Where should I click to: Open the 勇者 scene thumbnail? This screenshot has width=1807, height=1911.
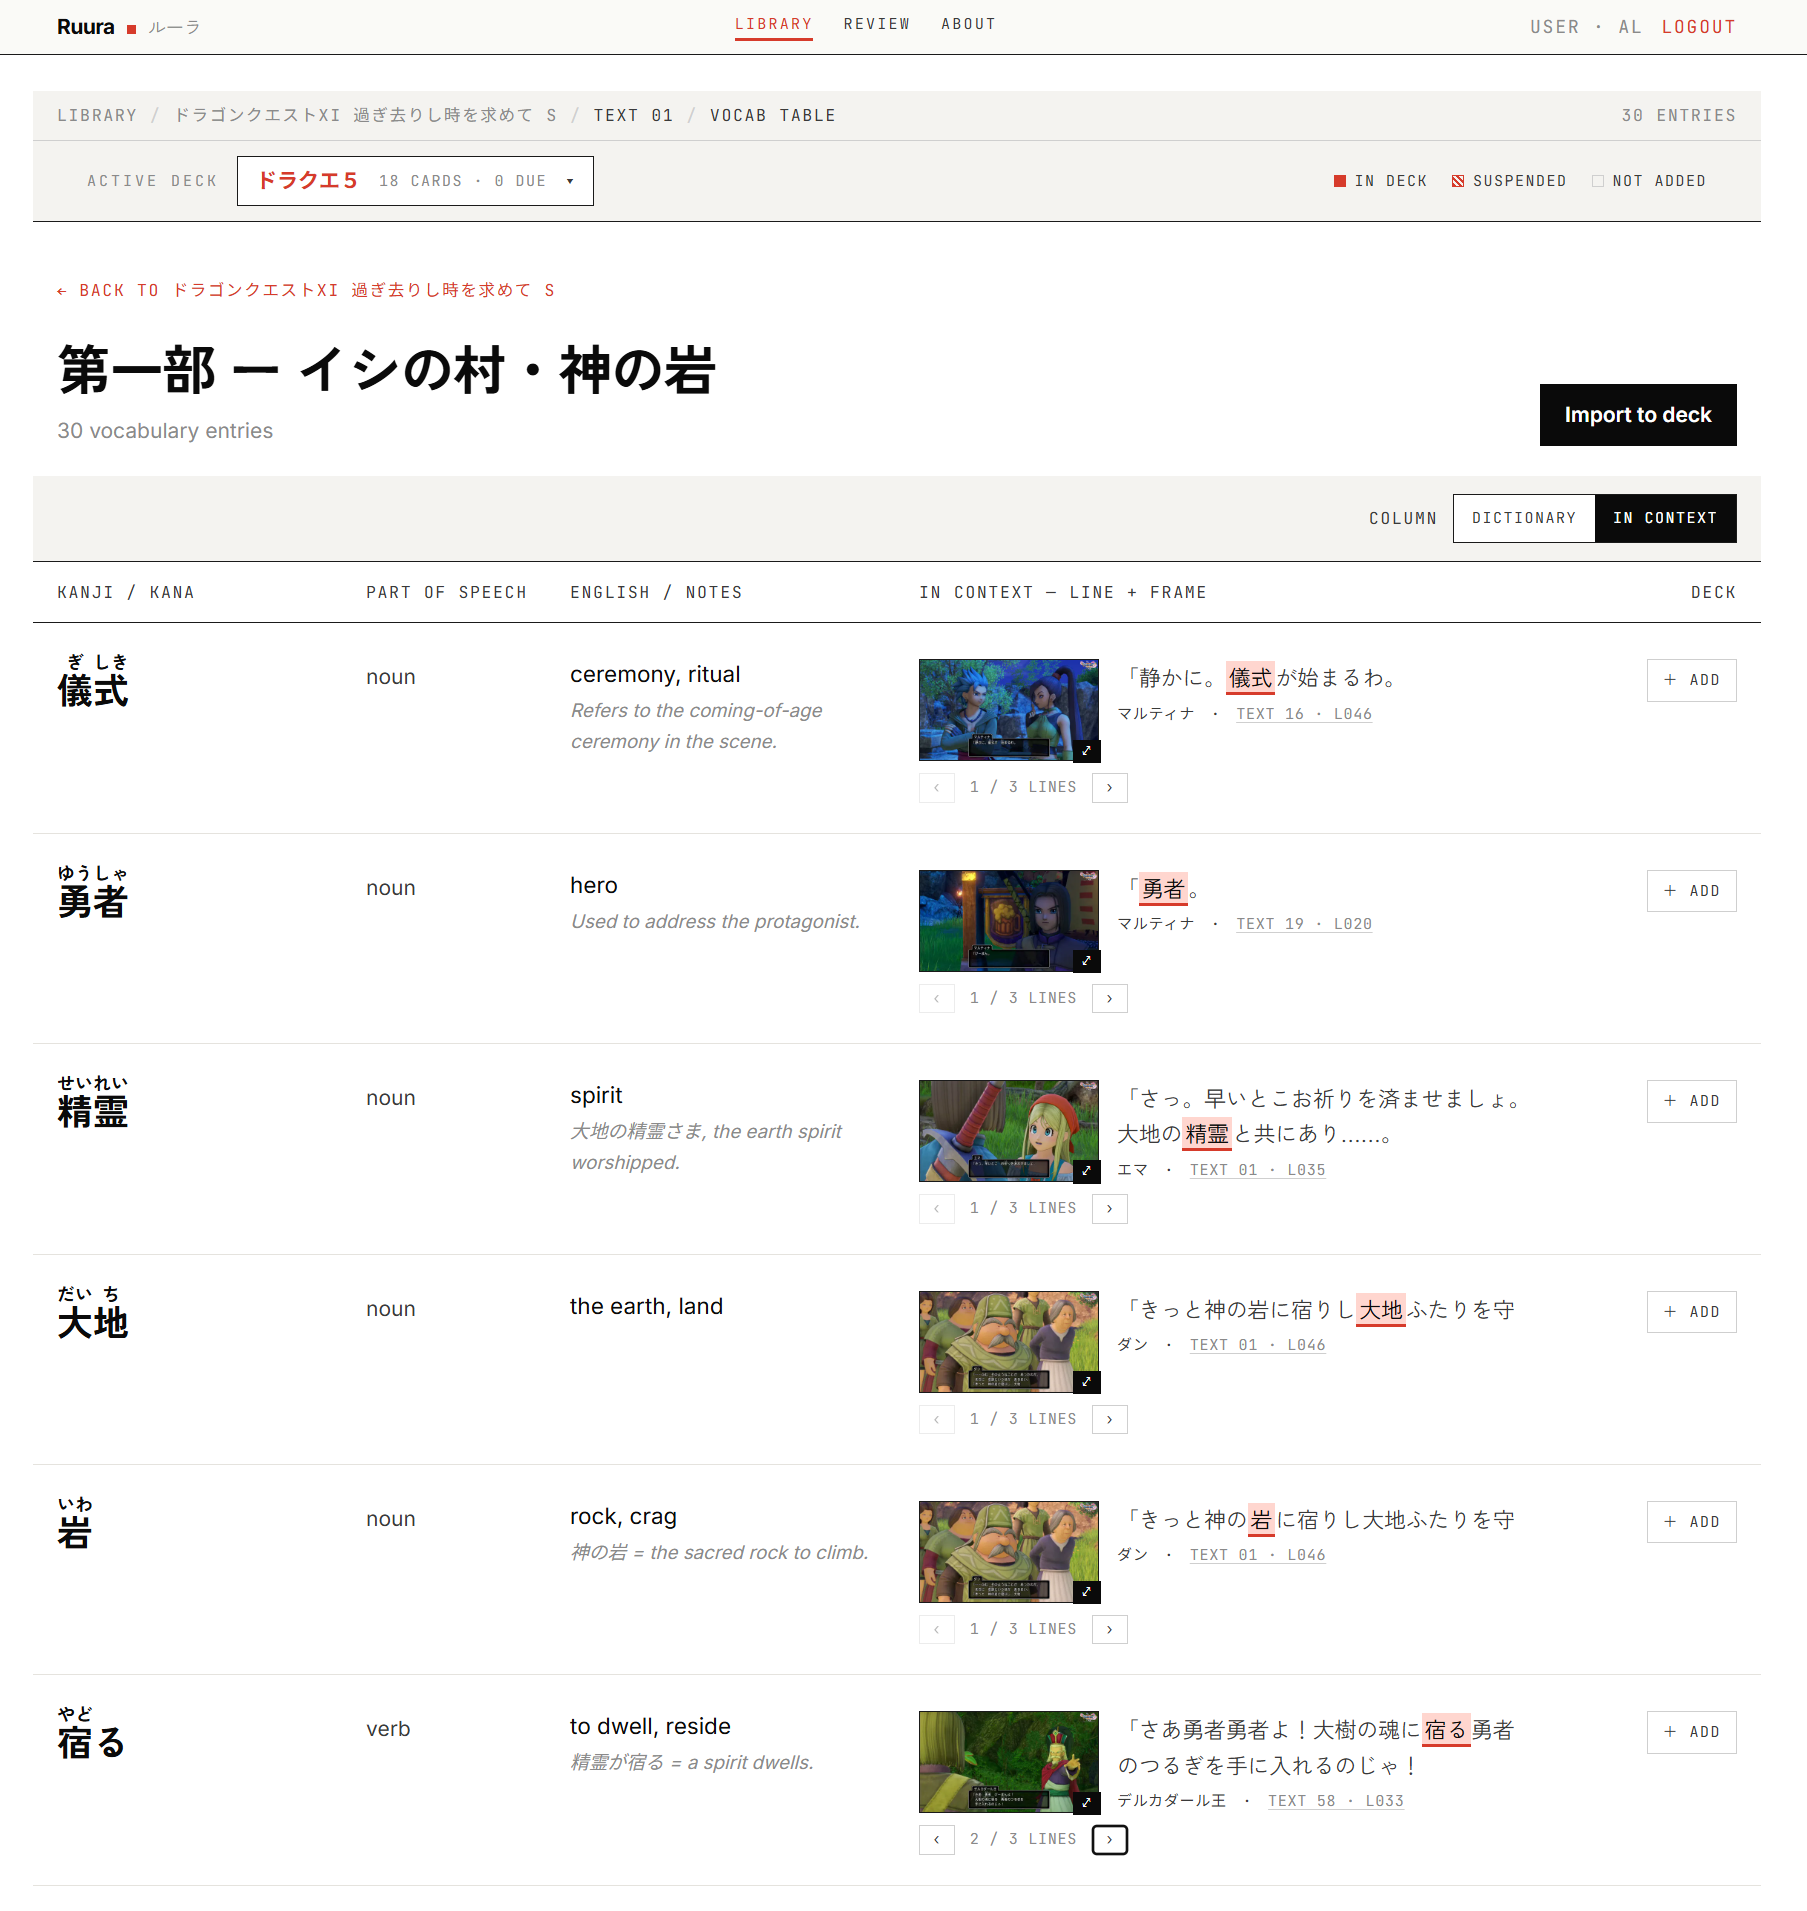point(1009,921)
